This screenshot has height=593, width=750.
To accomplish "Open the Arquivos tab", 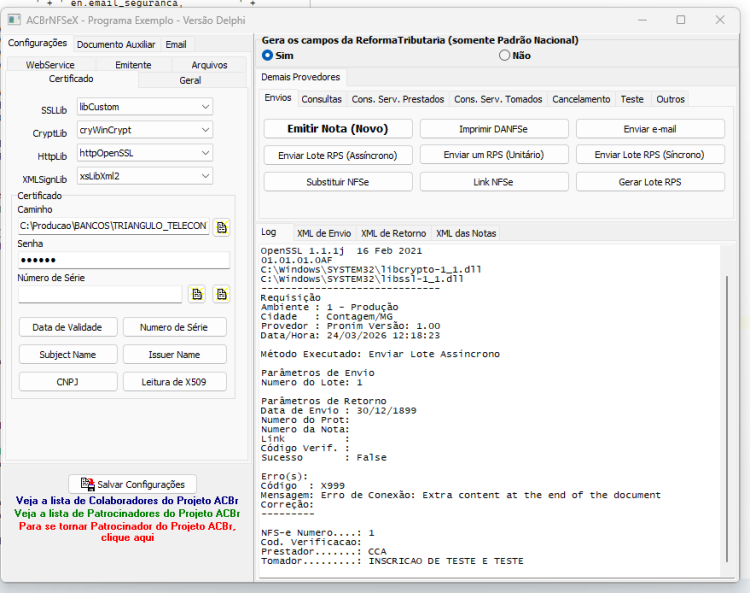I will [x=210, y=65].
